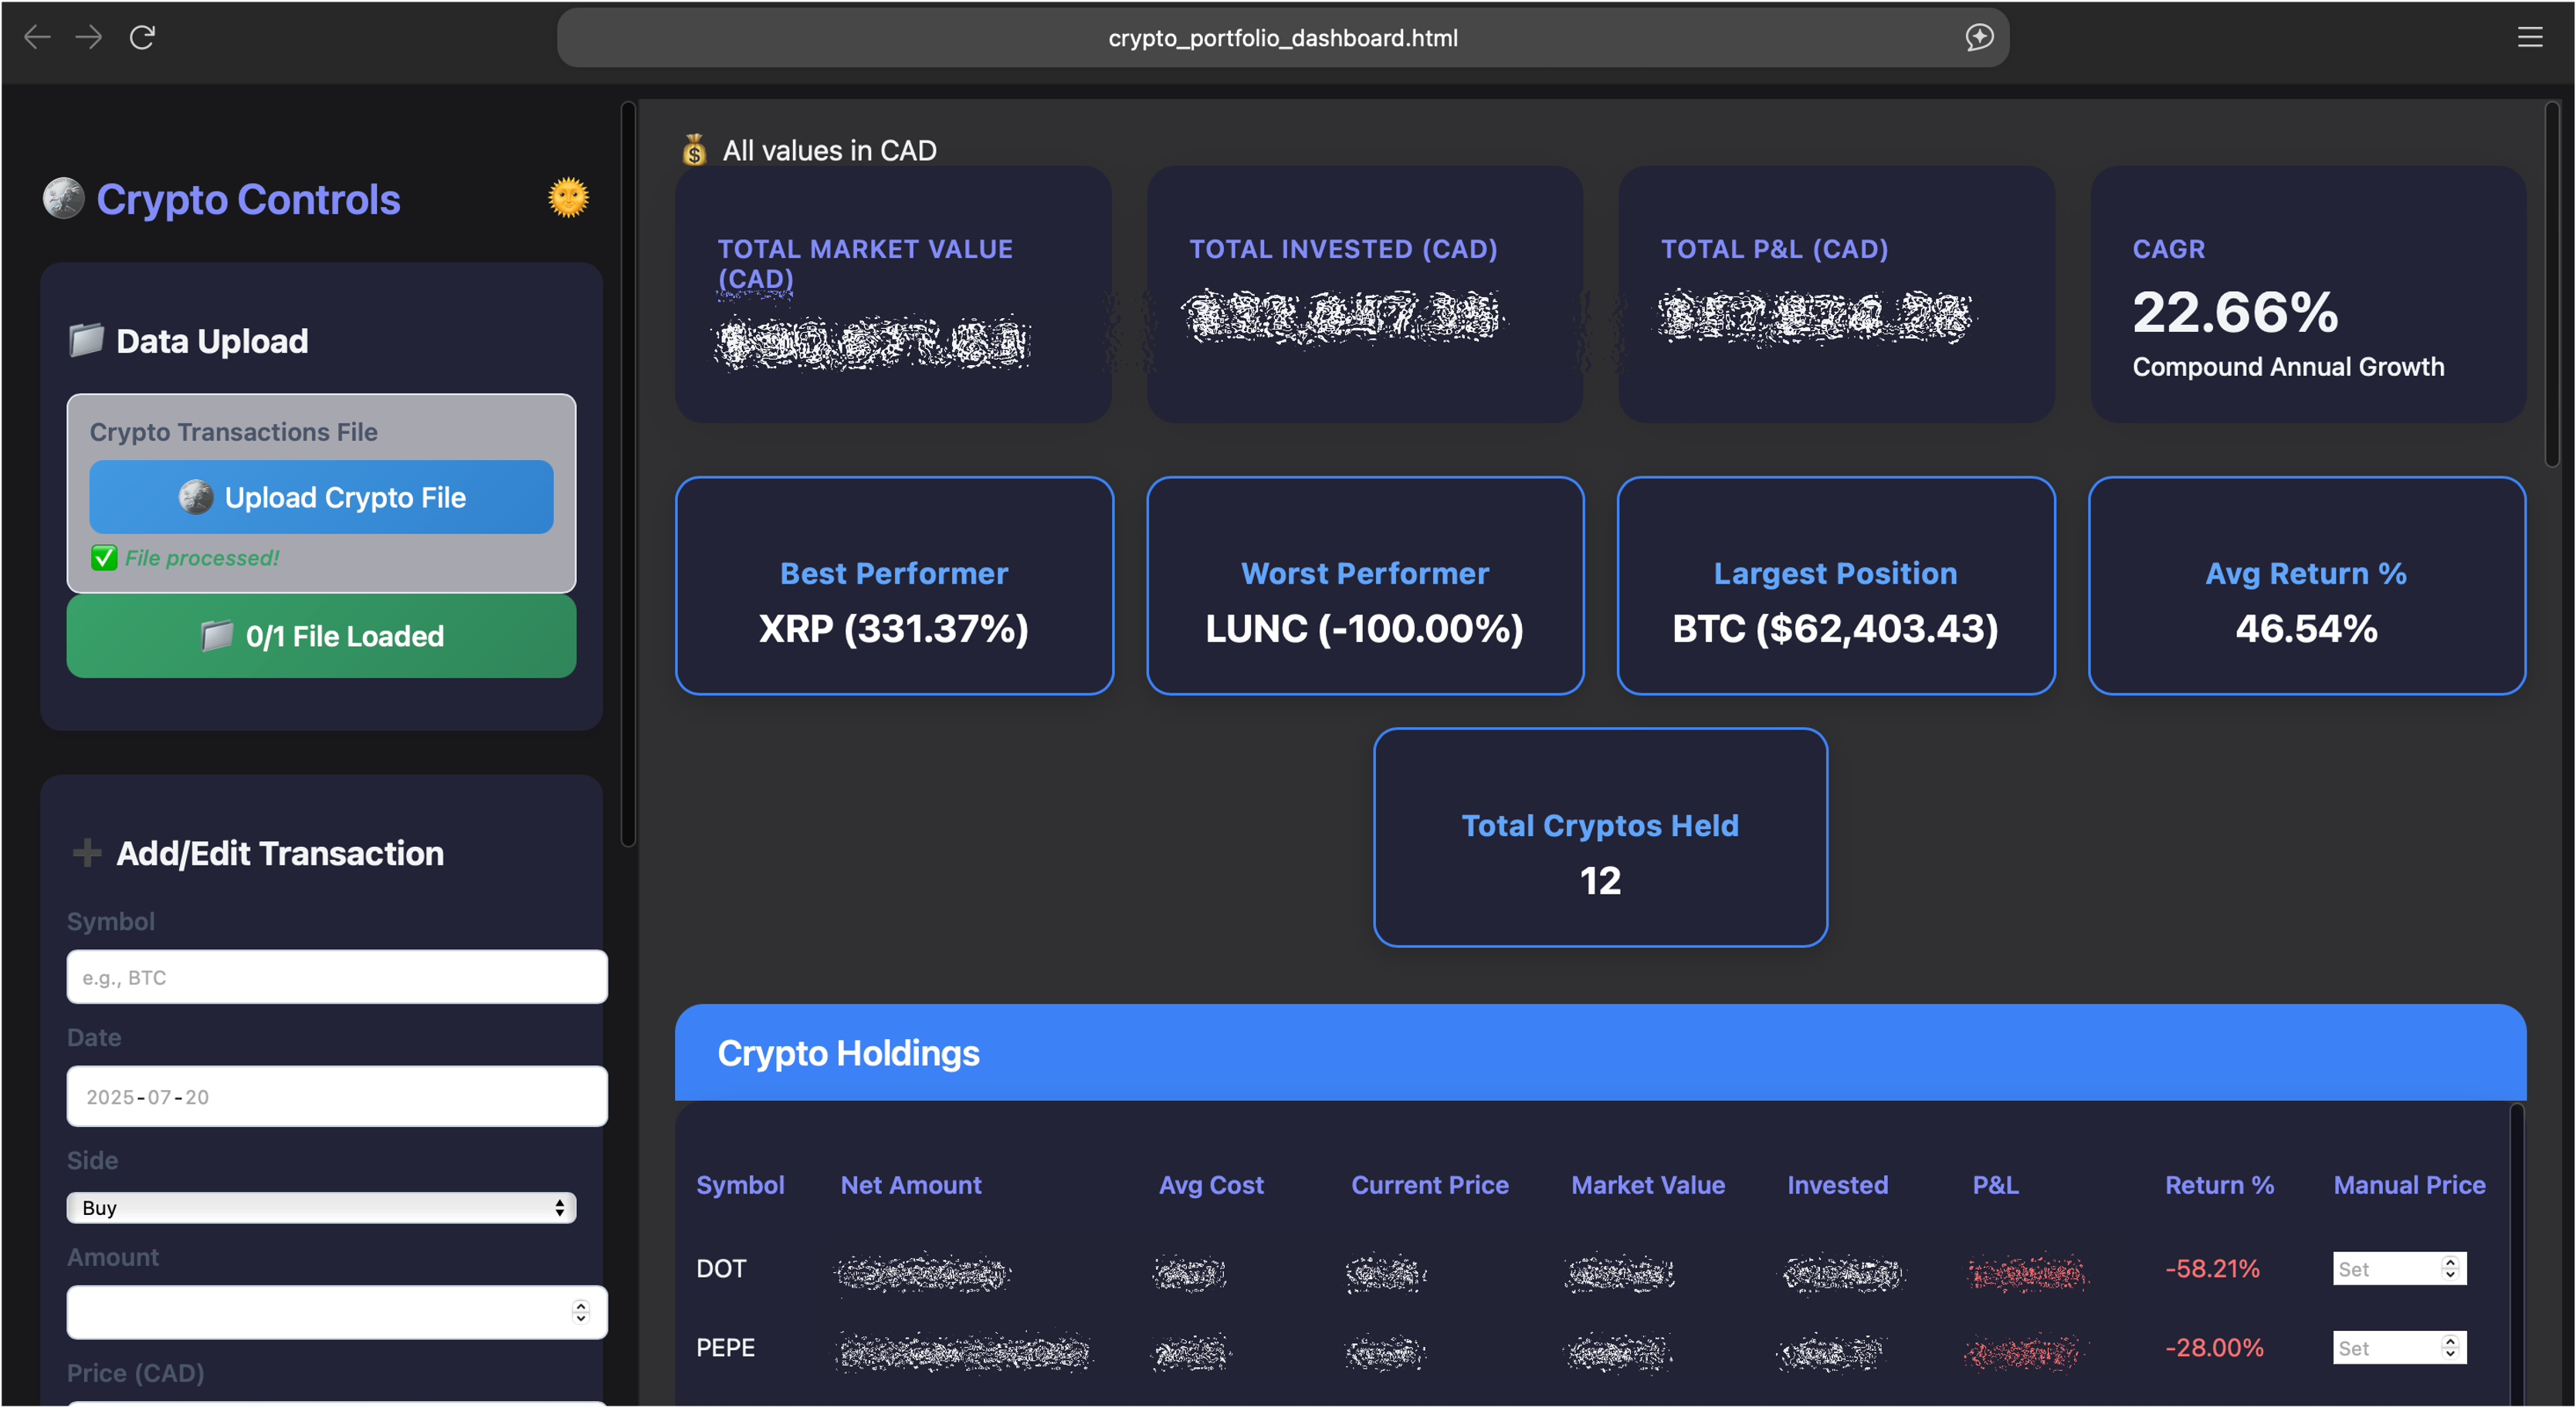Open the browser hamburger menu
Viewport: 2576px width, 1408px height.
[x=2530, y=37]
